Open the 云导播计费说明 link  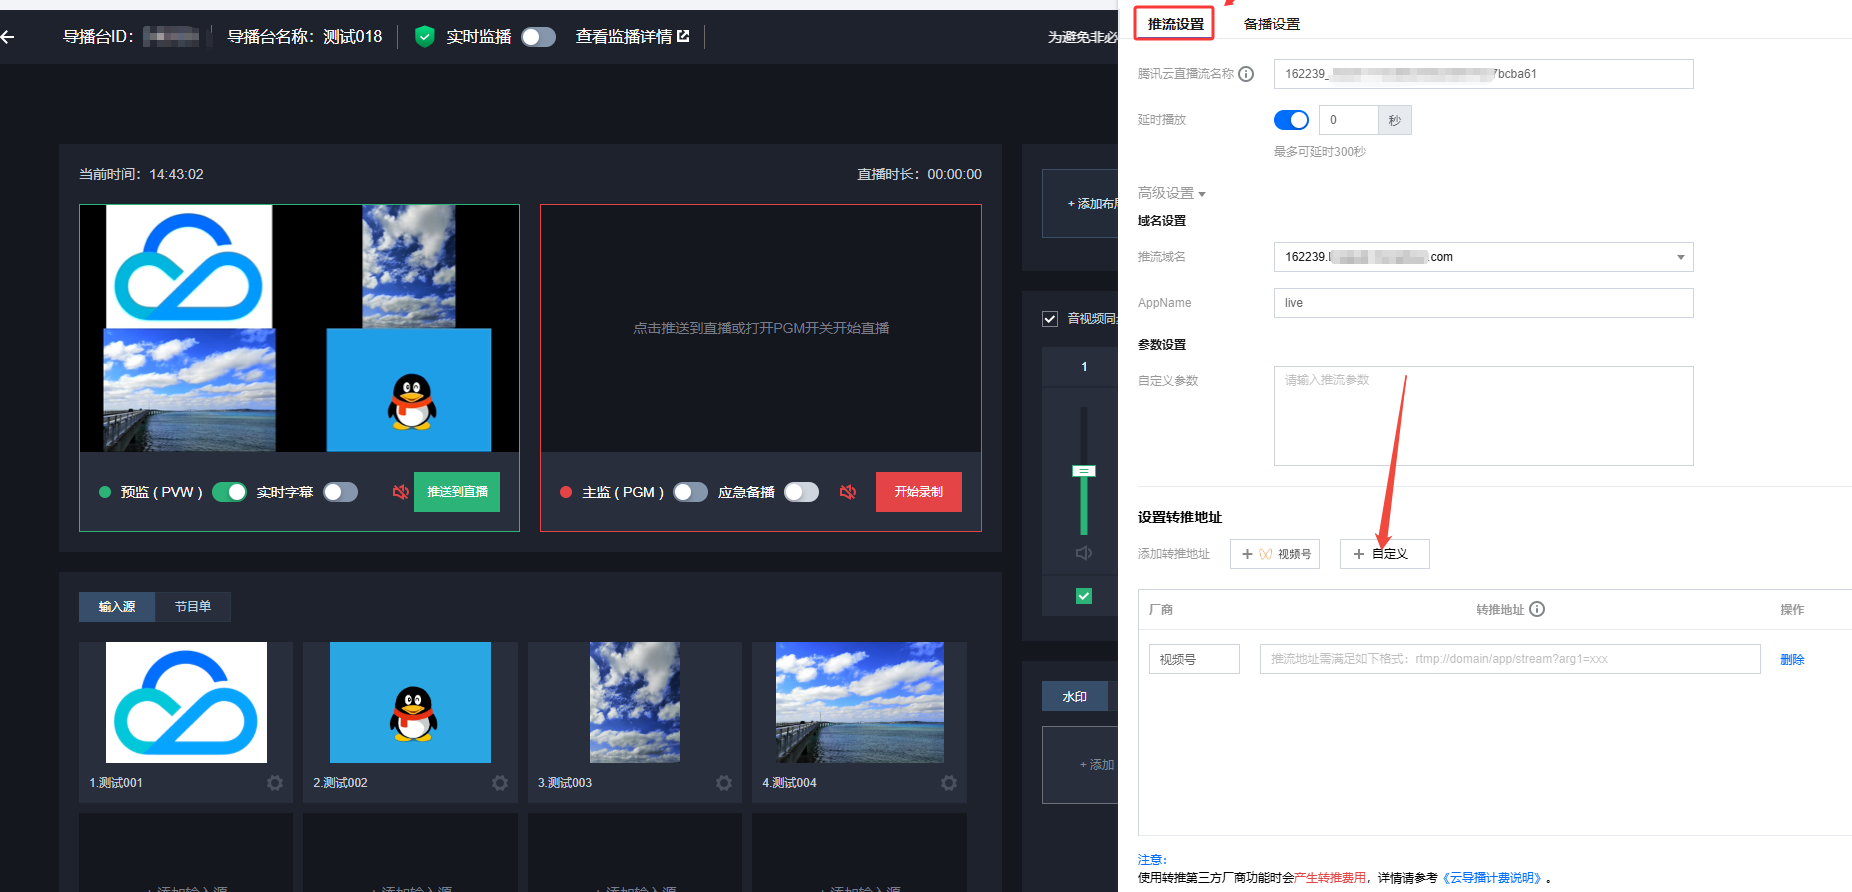pos(1493,878)
